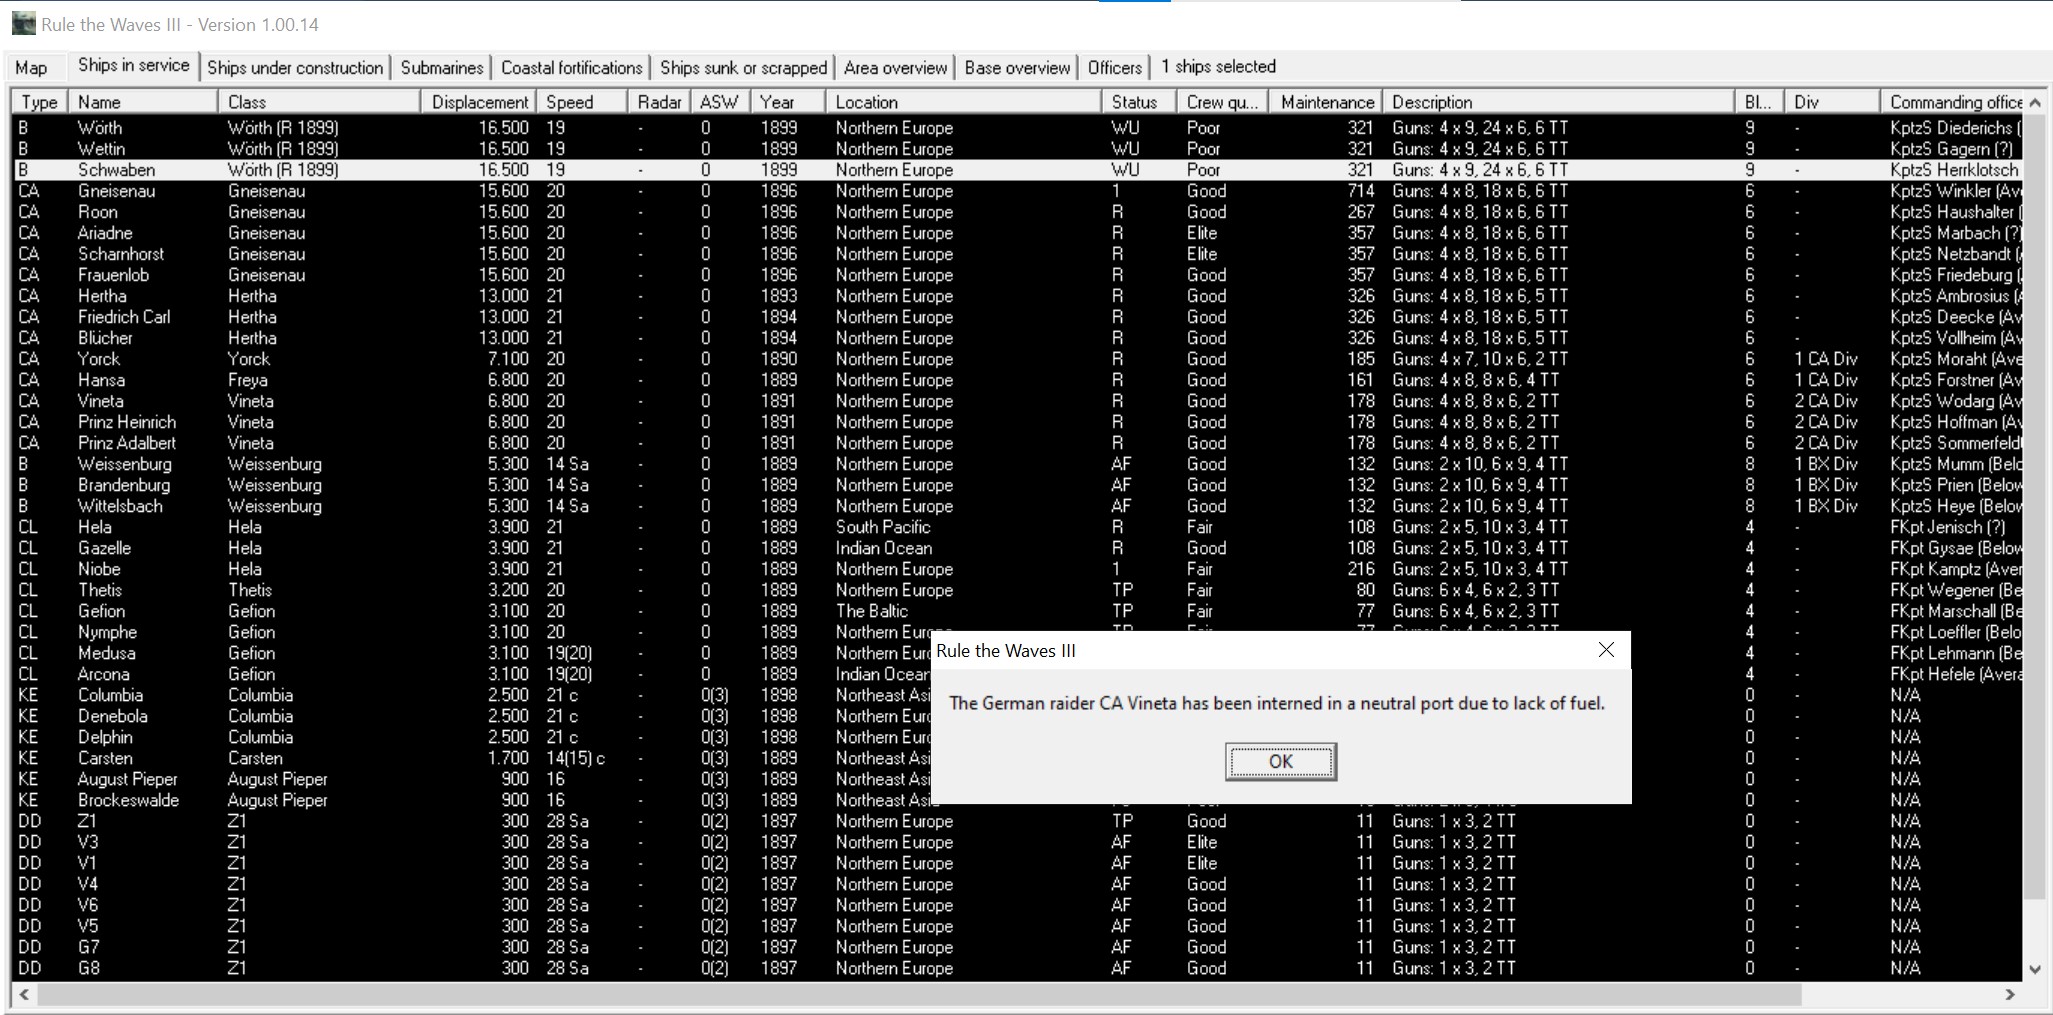The width and height of the screenshot is (2053, 1015).
Task: Select the ship named Ariadne
Action: (x=1016, y=233)
